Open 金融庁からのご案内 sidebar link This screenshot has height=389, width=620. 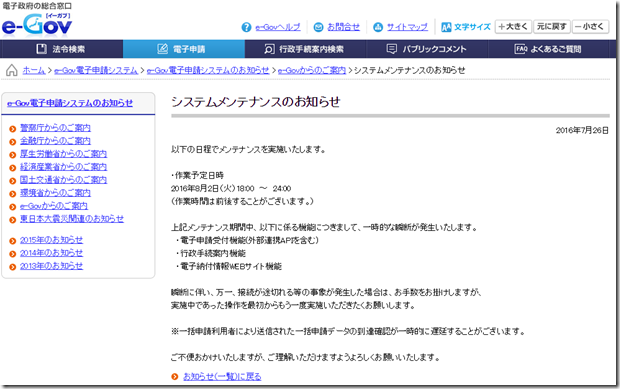click(x=55, y=141)
